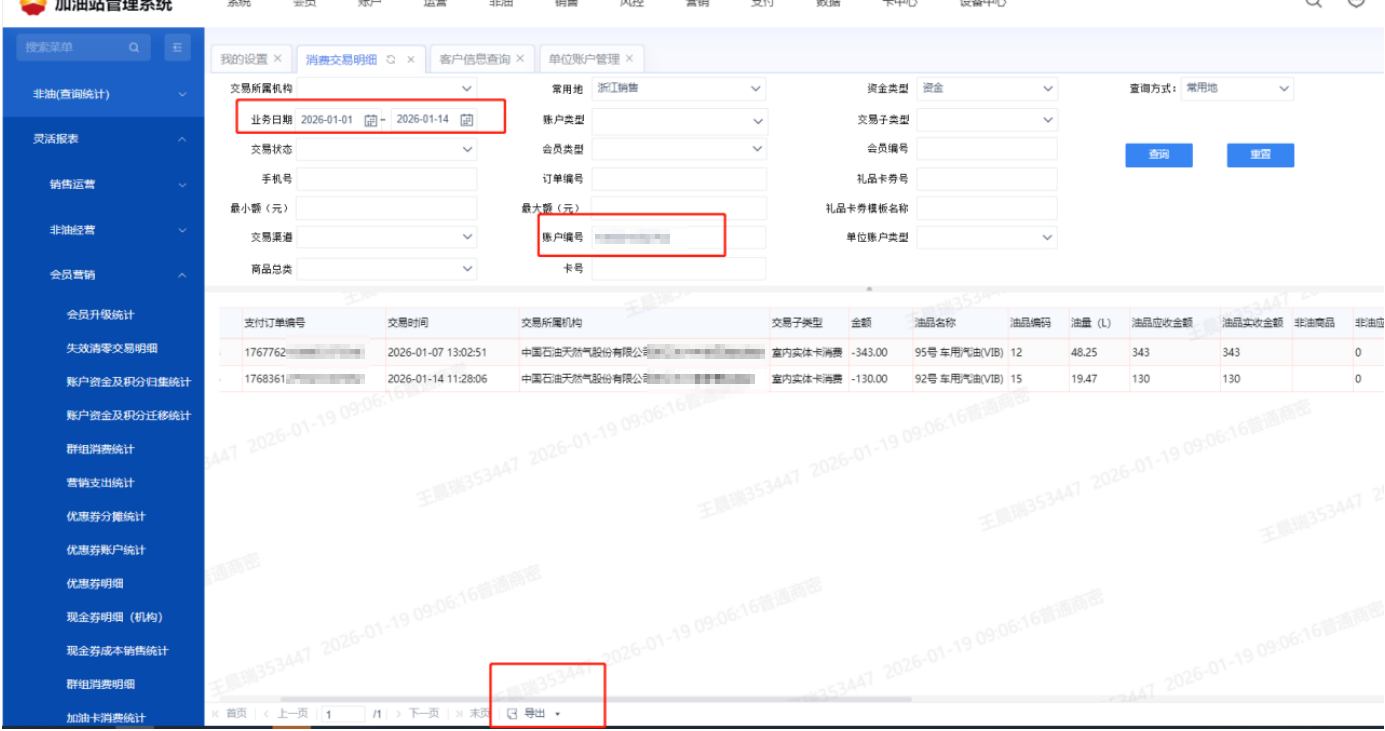
Task: Click the 重置 button
Action: click(x=1260, y=155)
